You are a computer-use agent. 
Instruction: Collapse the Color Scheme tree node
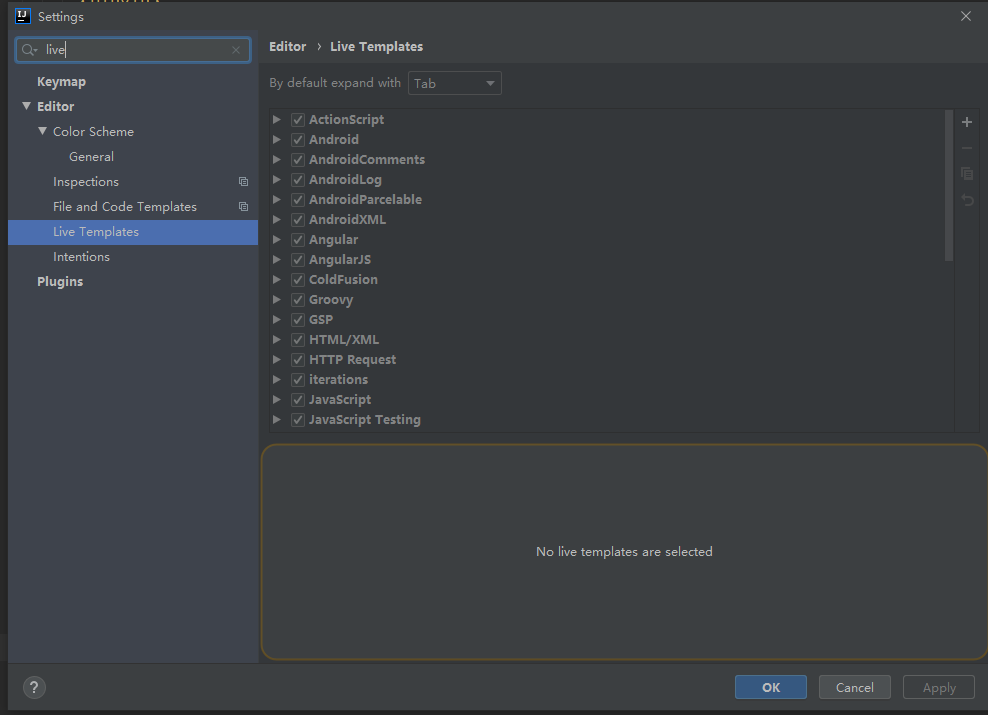(x=43, y=131)
